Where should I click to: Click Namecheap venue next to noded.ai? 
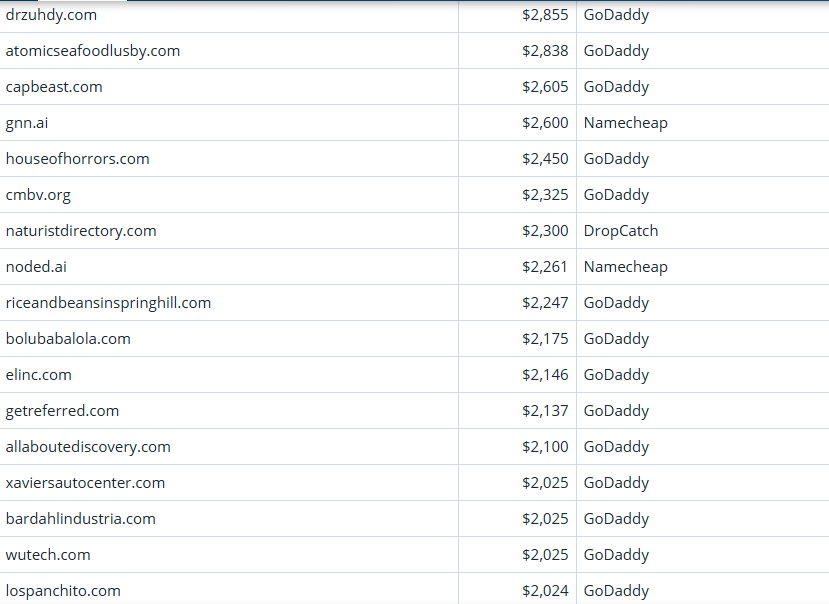(x=625, y=267)
